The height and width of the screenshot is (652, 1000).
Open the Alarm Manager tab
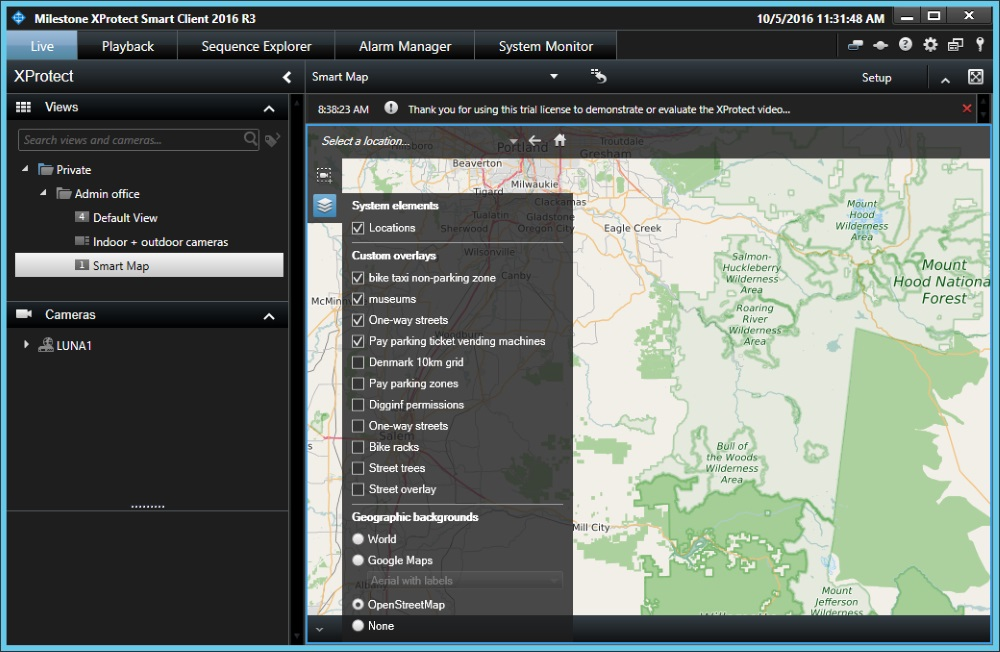(x=403, y=45)
